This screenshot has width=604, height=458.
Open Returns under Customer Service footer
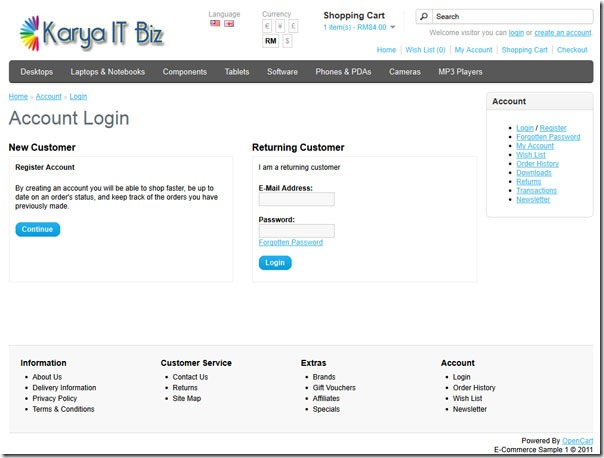[185, 388]
